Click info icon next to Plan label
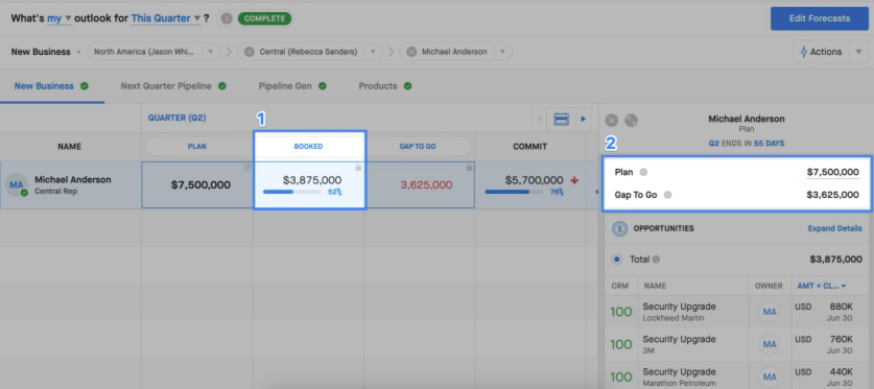This screenshot has height=389, width=874. point(643,172)
